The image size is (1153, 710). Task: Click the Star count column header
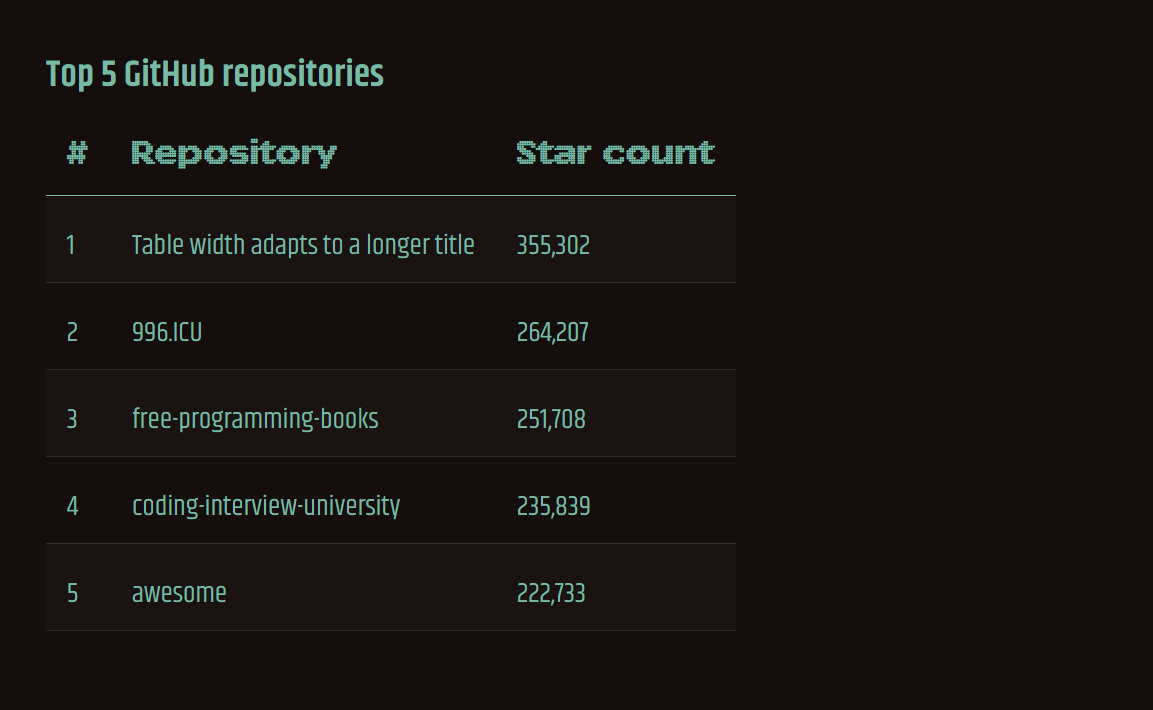click(x=615, y=153)
